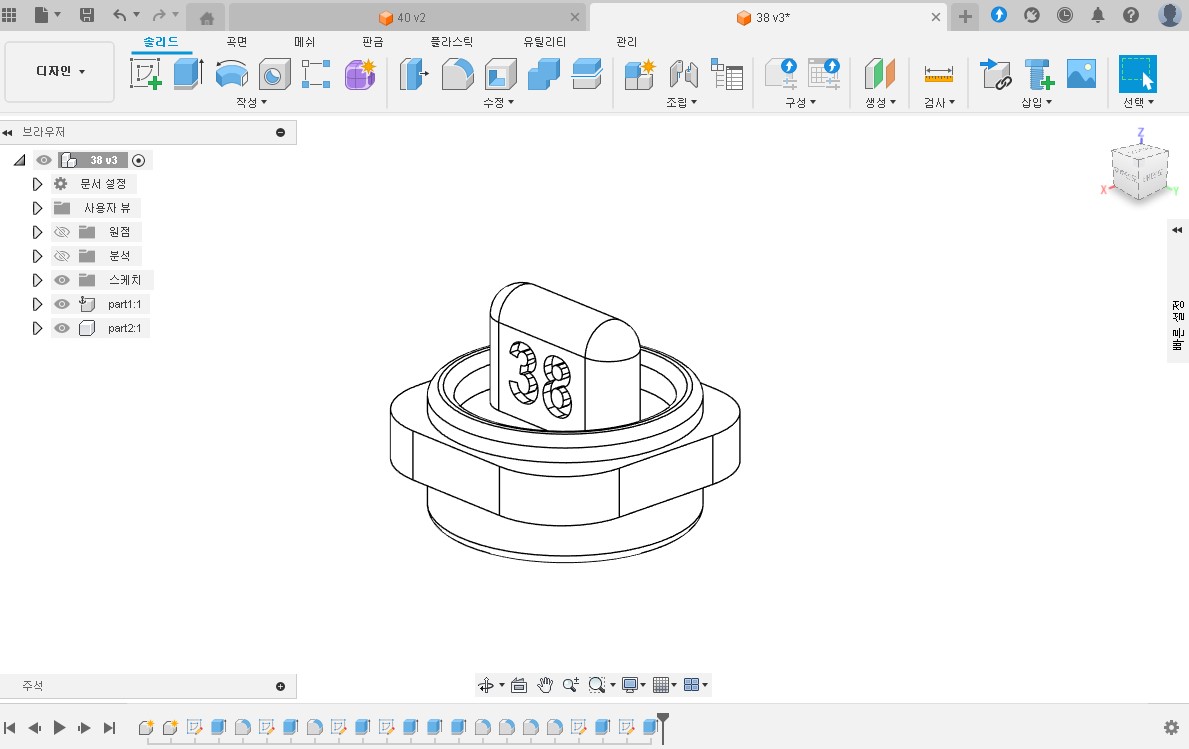Open a new design tab with plus button
The width and height of the screenshot is (1189, 749).
[965, 17]
